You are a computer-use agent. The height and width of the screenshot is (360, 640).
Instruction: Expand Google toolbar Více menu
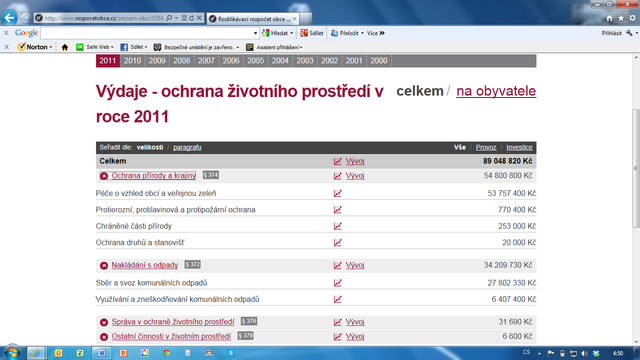tap(376, 33)
